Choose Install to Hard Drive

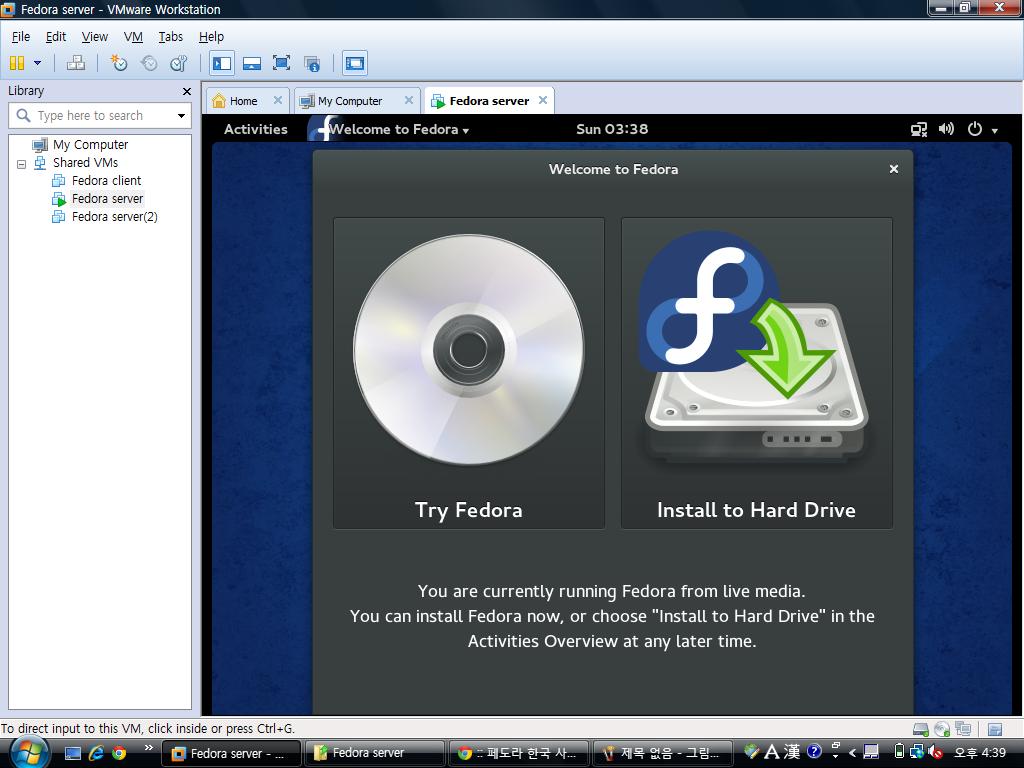pyautogui.click(x=756, y=373)
